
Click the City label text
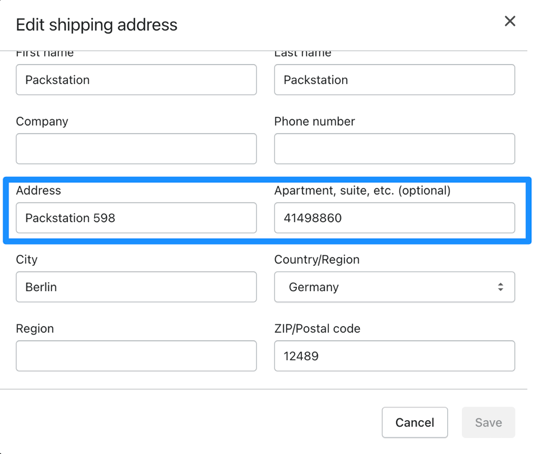pos(27,260)
